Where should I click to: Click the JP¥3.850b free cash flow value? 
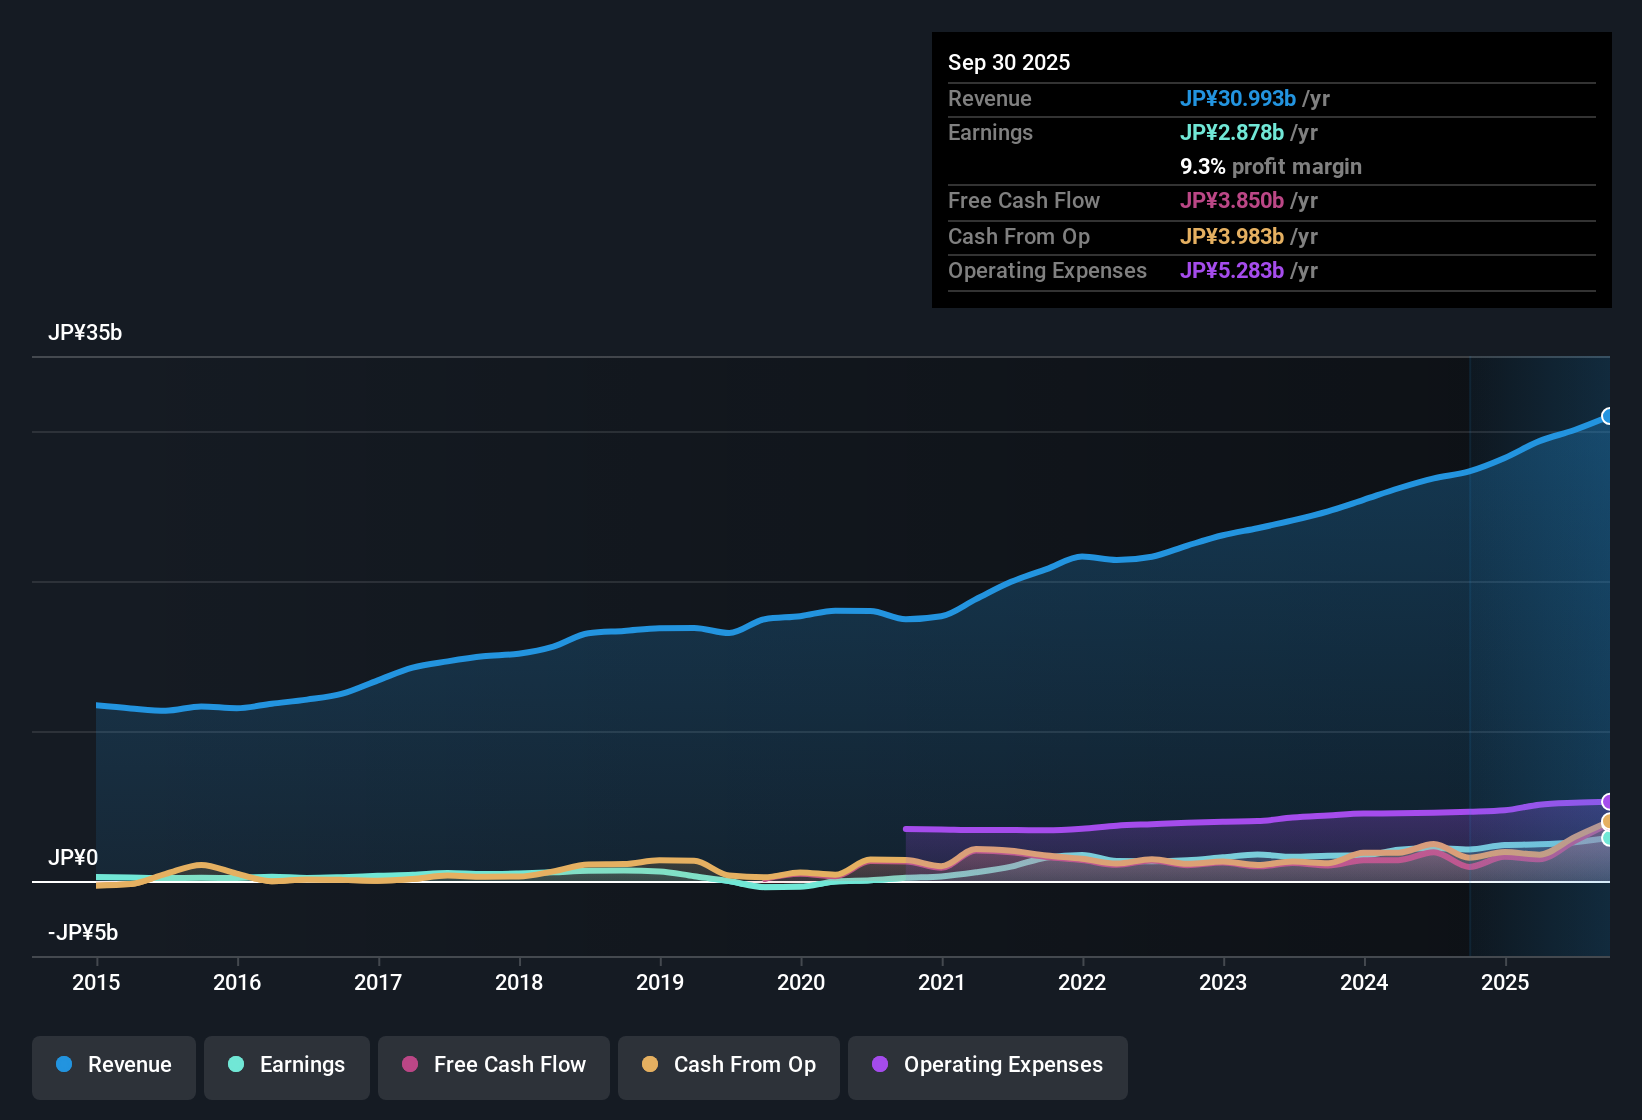(1231, 201)
